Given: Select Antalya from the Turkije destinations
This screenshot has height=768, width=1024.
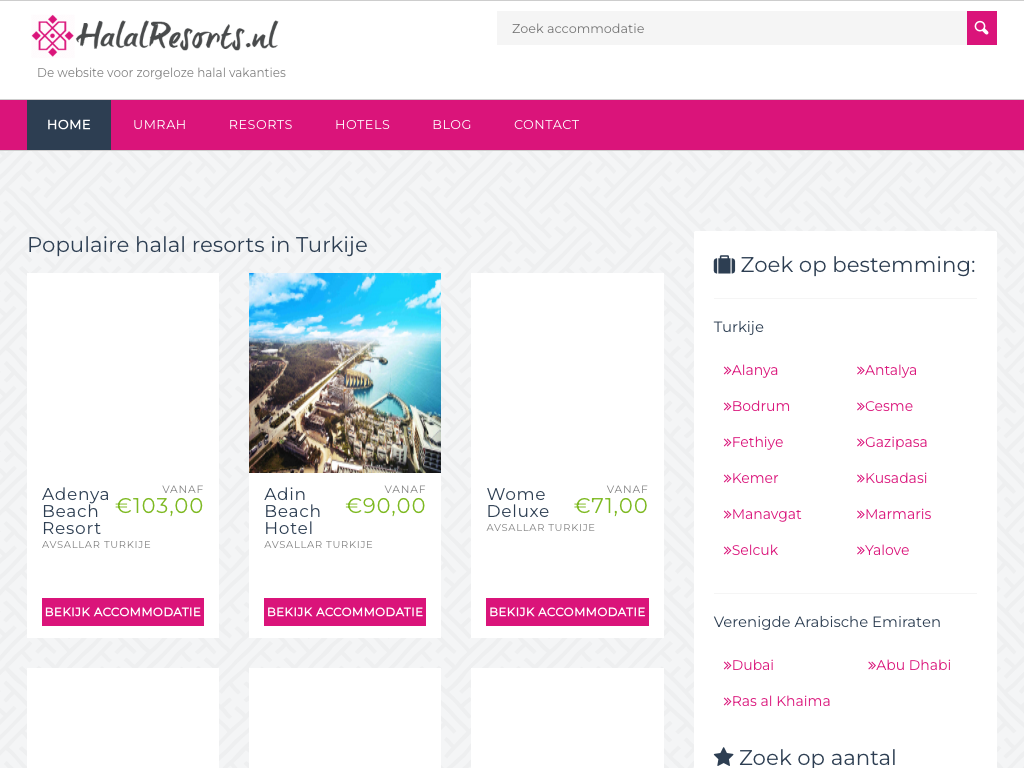Looking at the screenshot, I should [890, 370].
